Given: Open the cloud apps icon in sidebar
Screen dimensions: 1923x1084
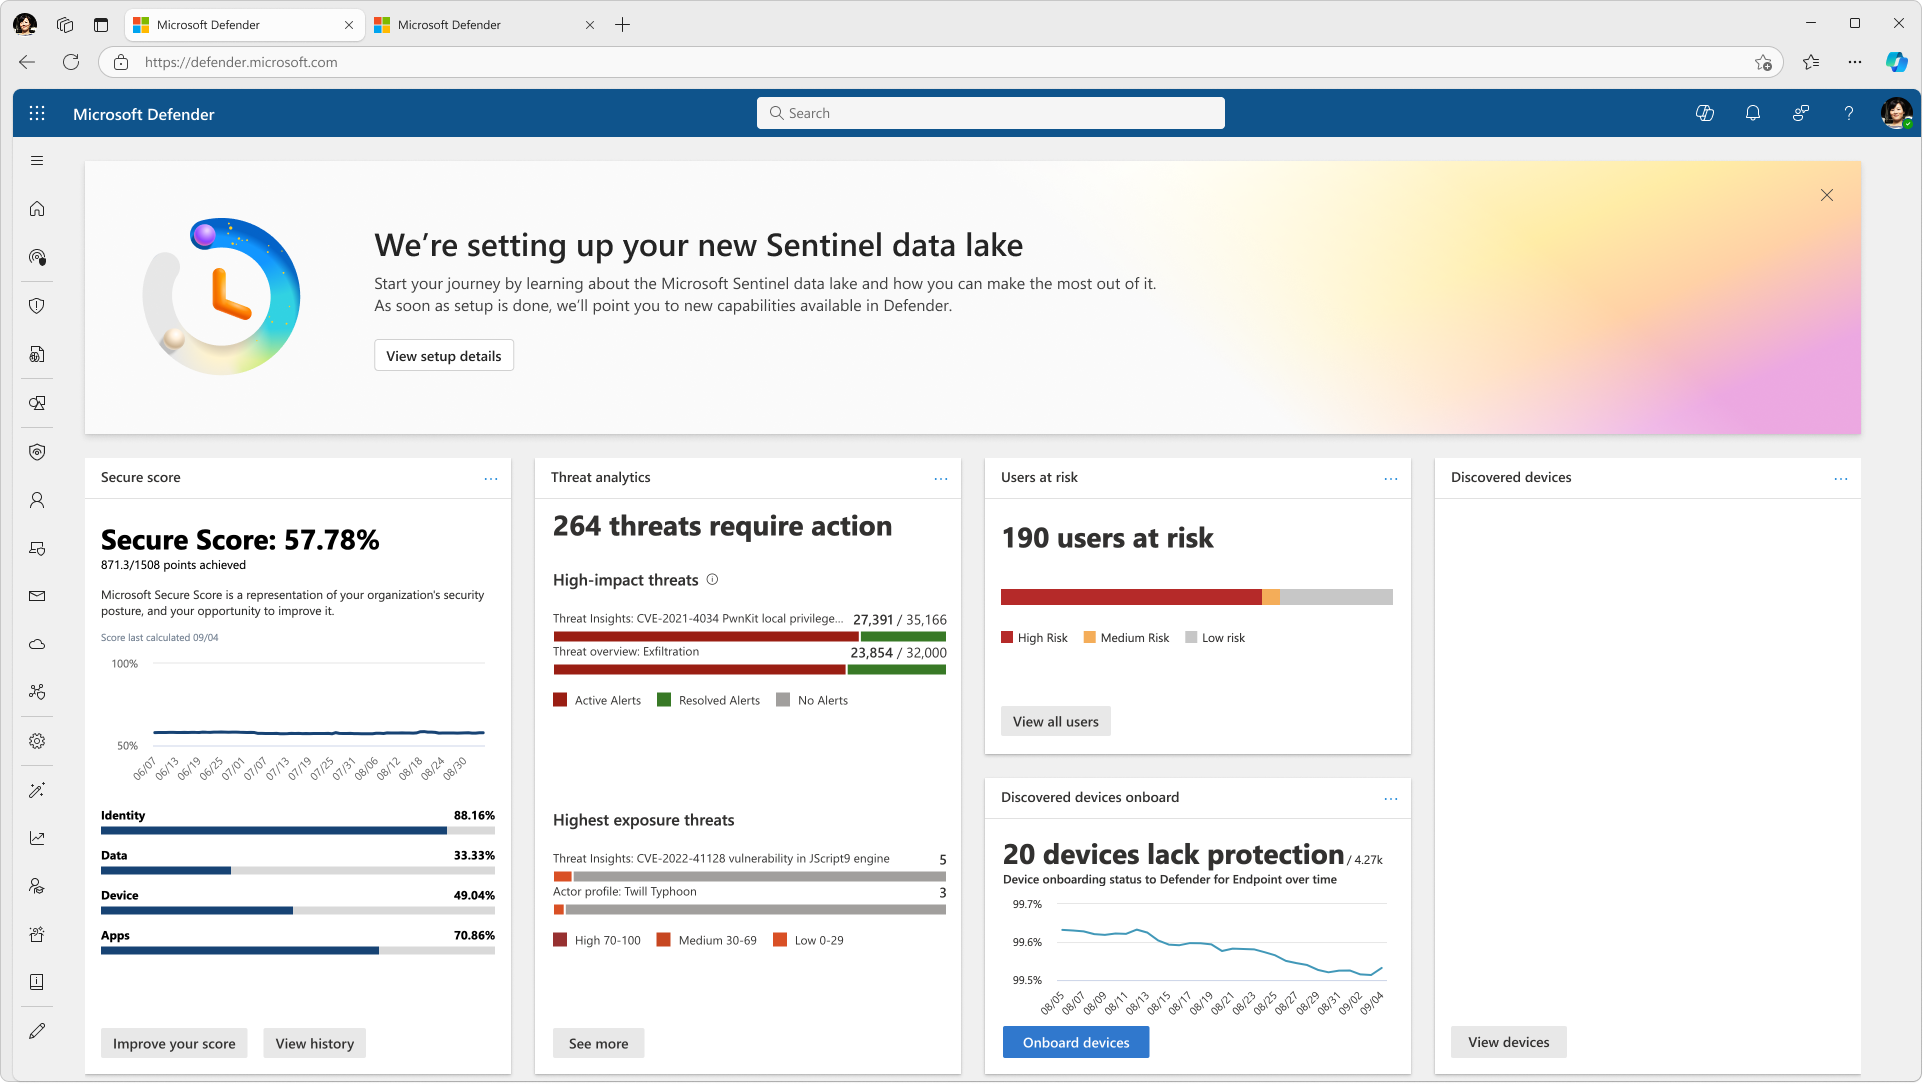Looking at the screenshot, I should 37,644.
